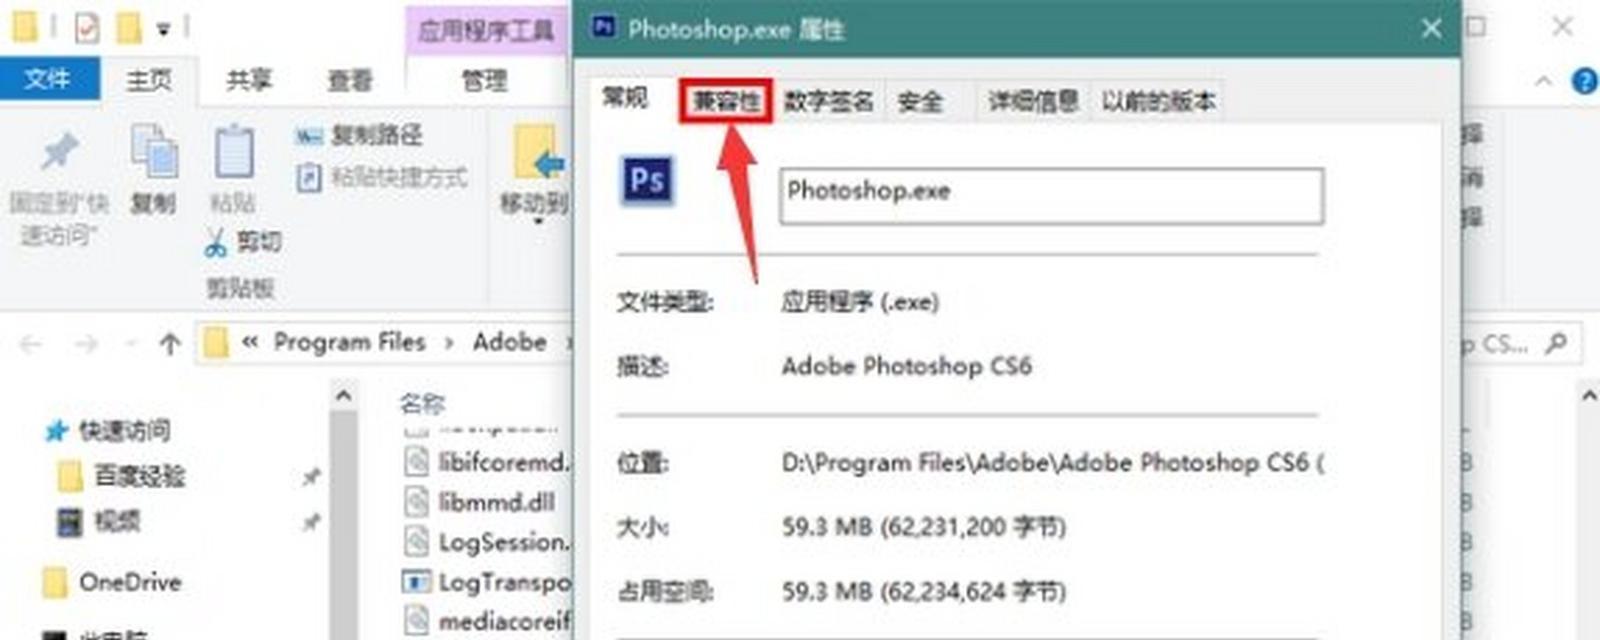Click the pin icon beside 百度经验

(311, 477)
